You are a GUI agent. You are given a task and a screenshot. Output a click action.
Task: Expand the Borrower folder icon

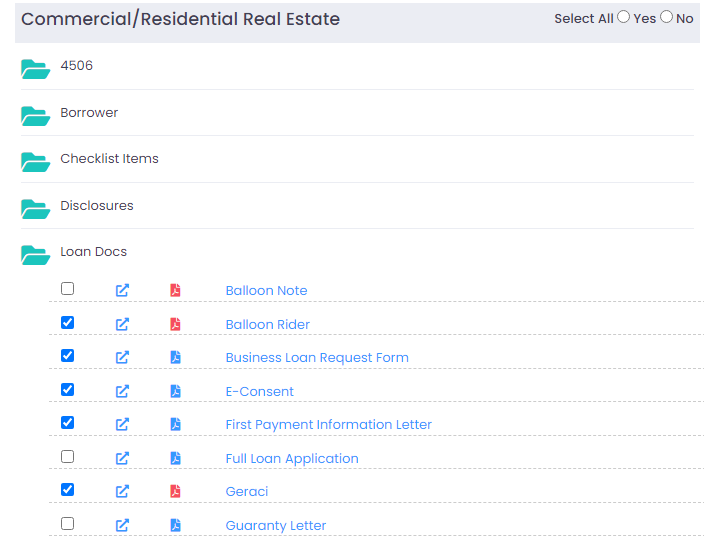point(35,116)
